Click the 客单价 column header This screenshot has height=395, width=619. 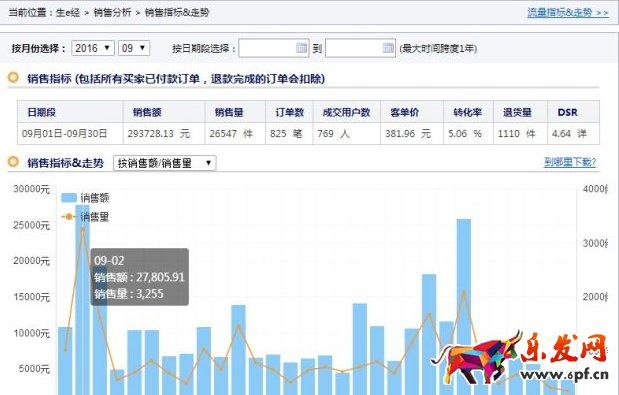coord(412,112)
